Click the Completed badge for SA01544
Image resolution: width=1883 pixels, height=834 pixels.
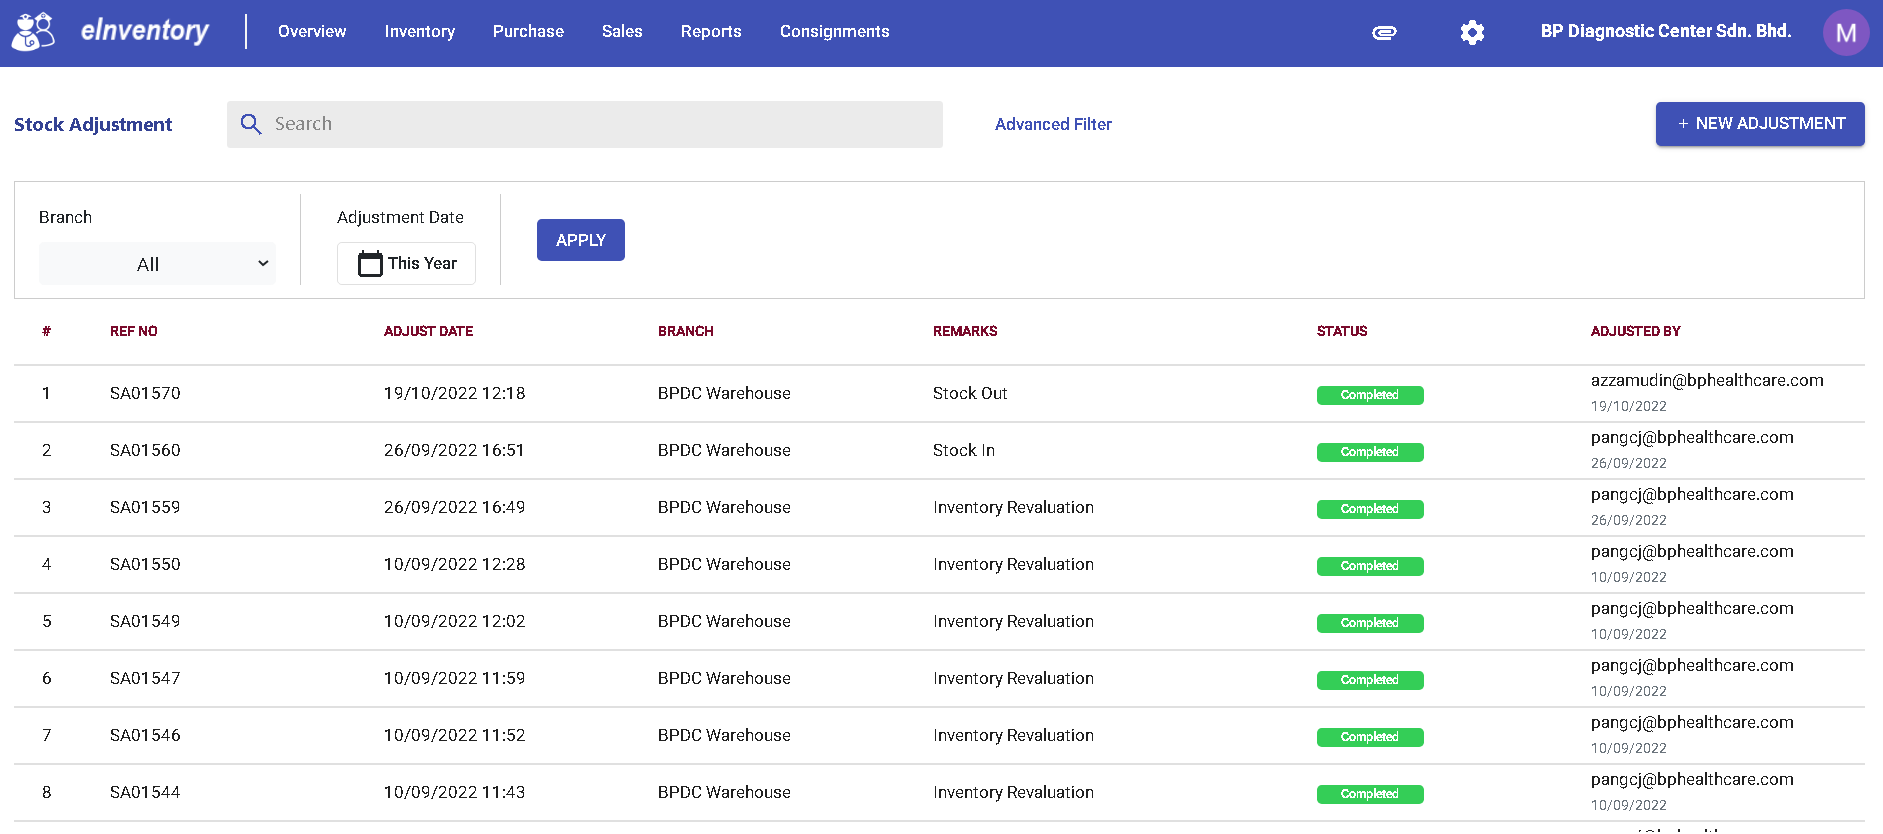(x=1370, y=794)
